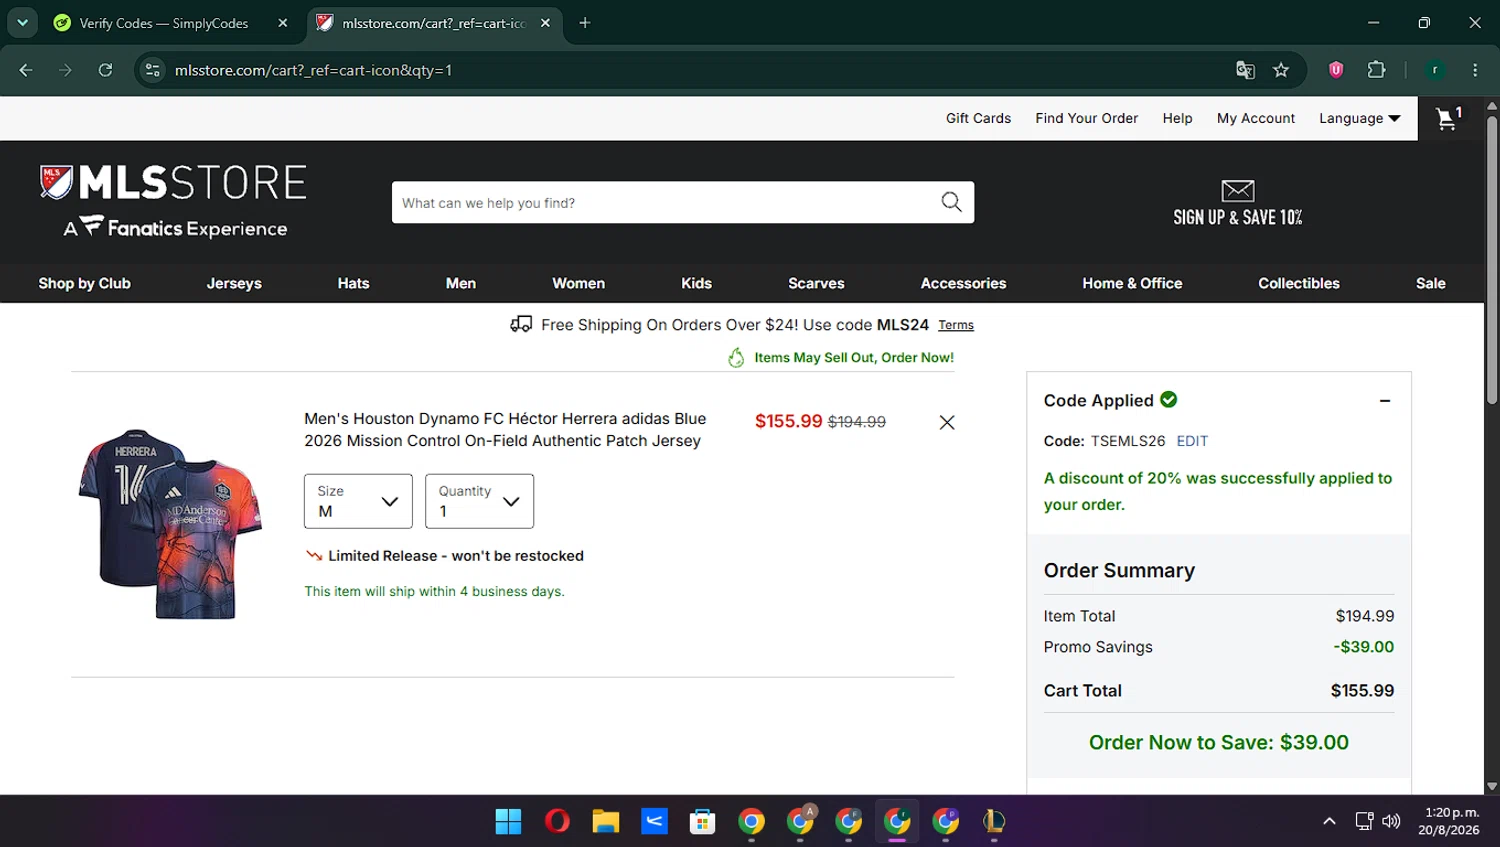This screenshot has height=847, width=1500.
Task: Open the Chrome profile avatar
Action: point(1435,70)
